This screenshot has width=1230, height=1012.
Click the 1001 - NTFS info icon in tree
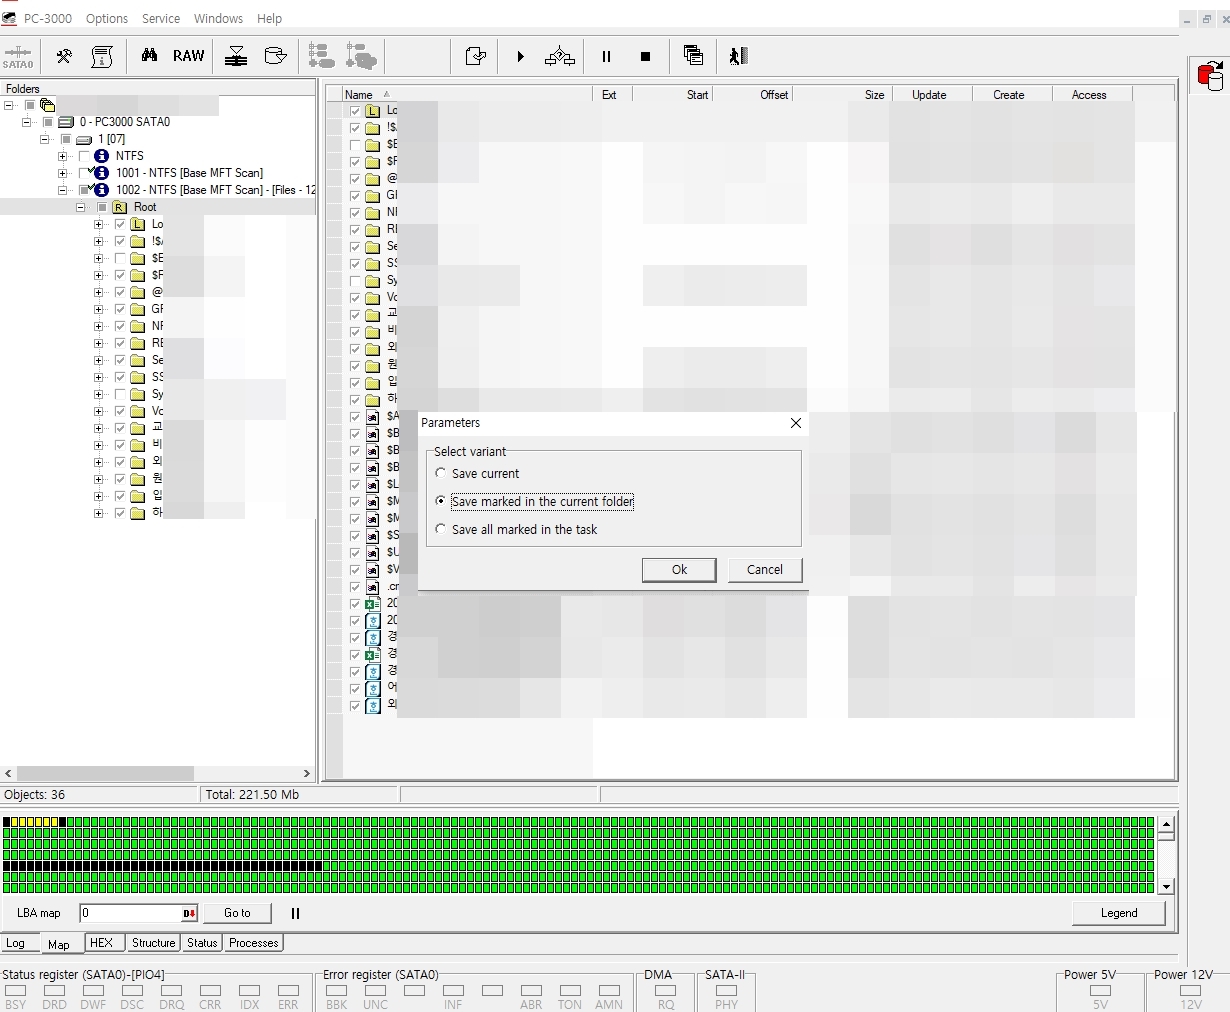[x=101, y=173]
